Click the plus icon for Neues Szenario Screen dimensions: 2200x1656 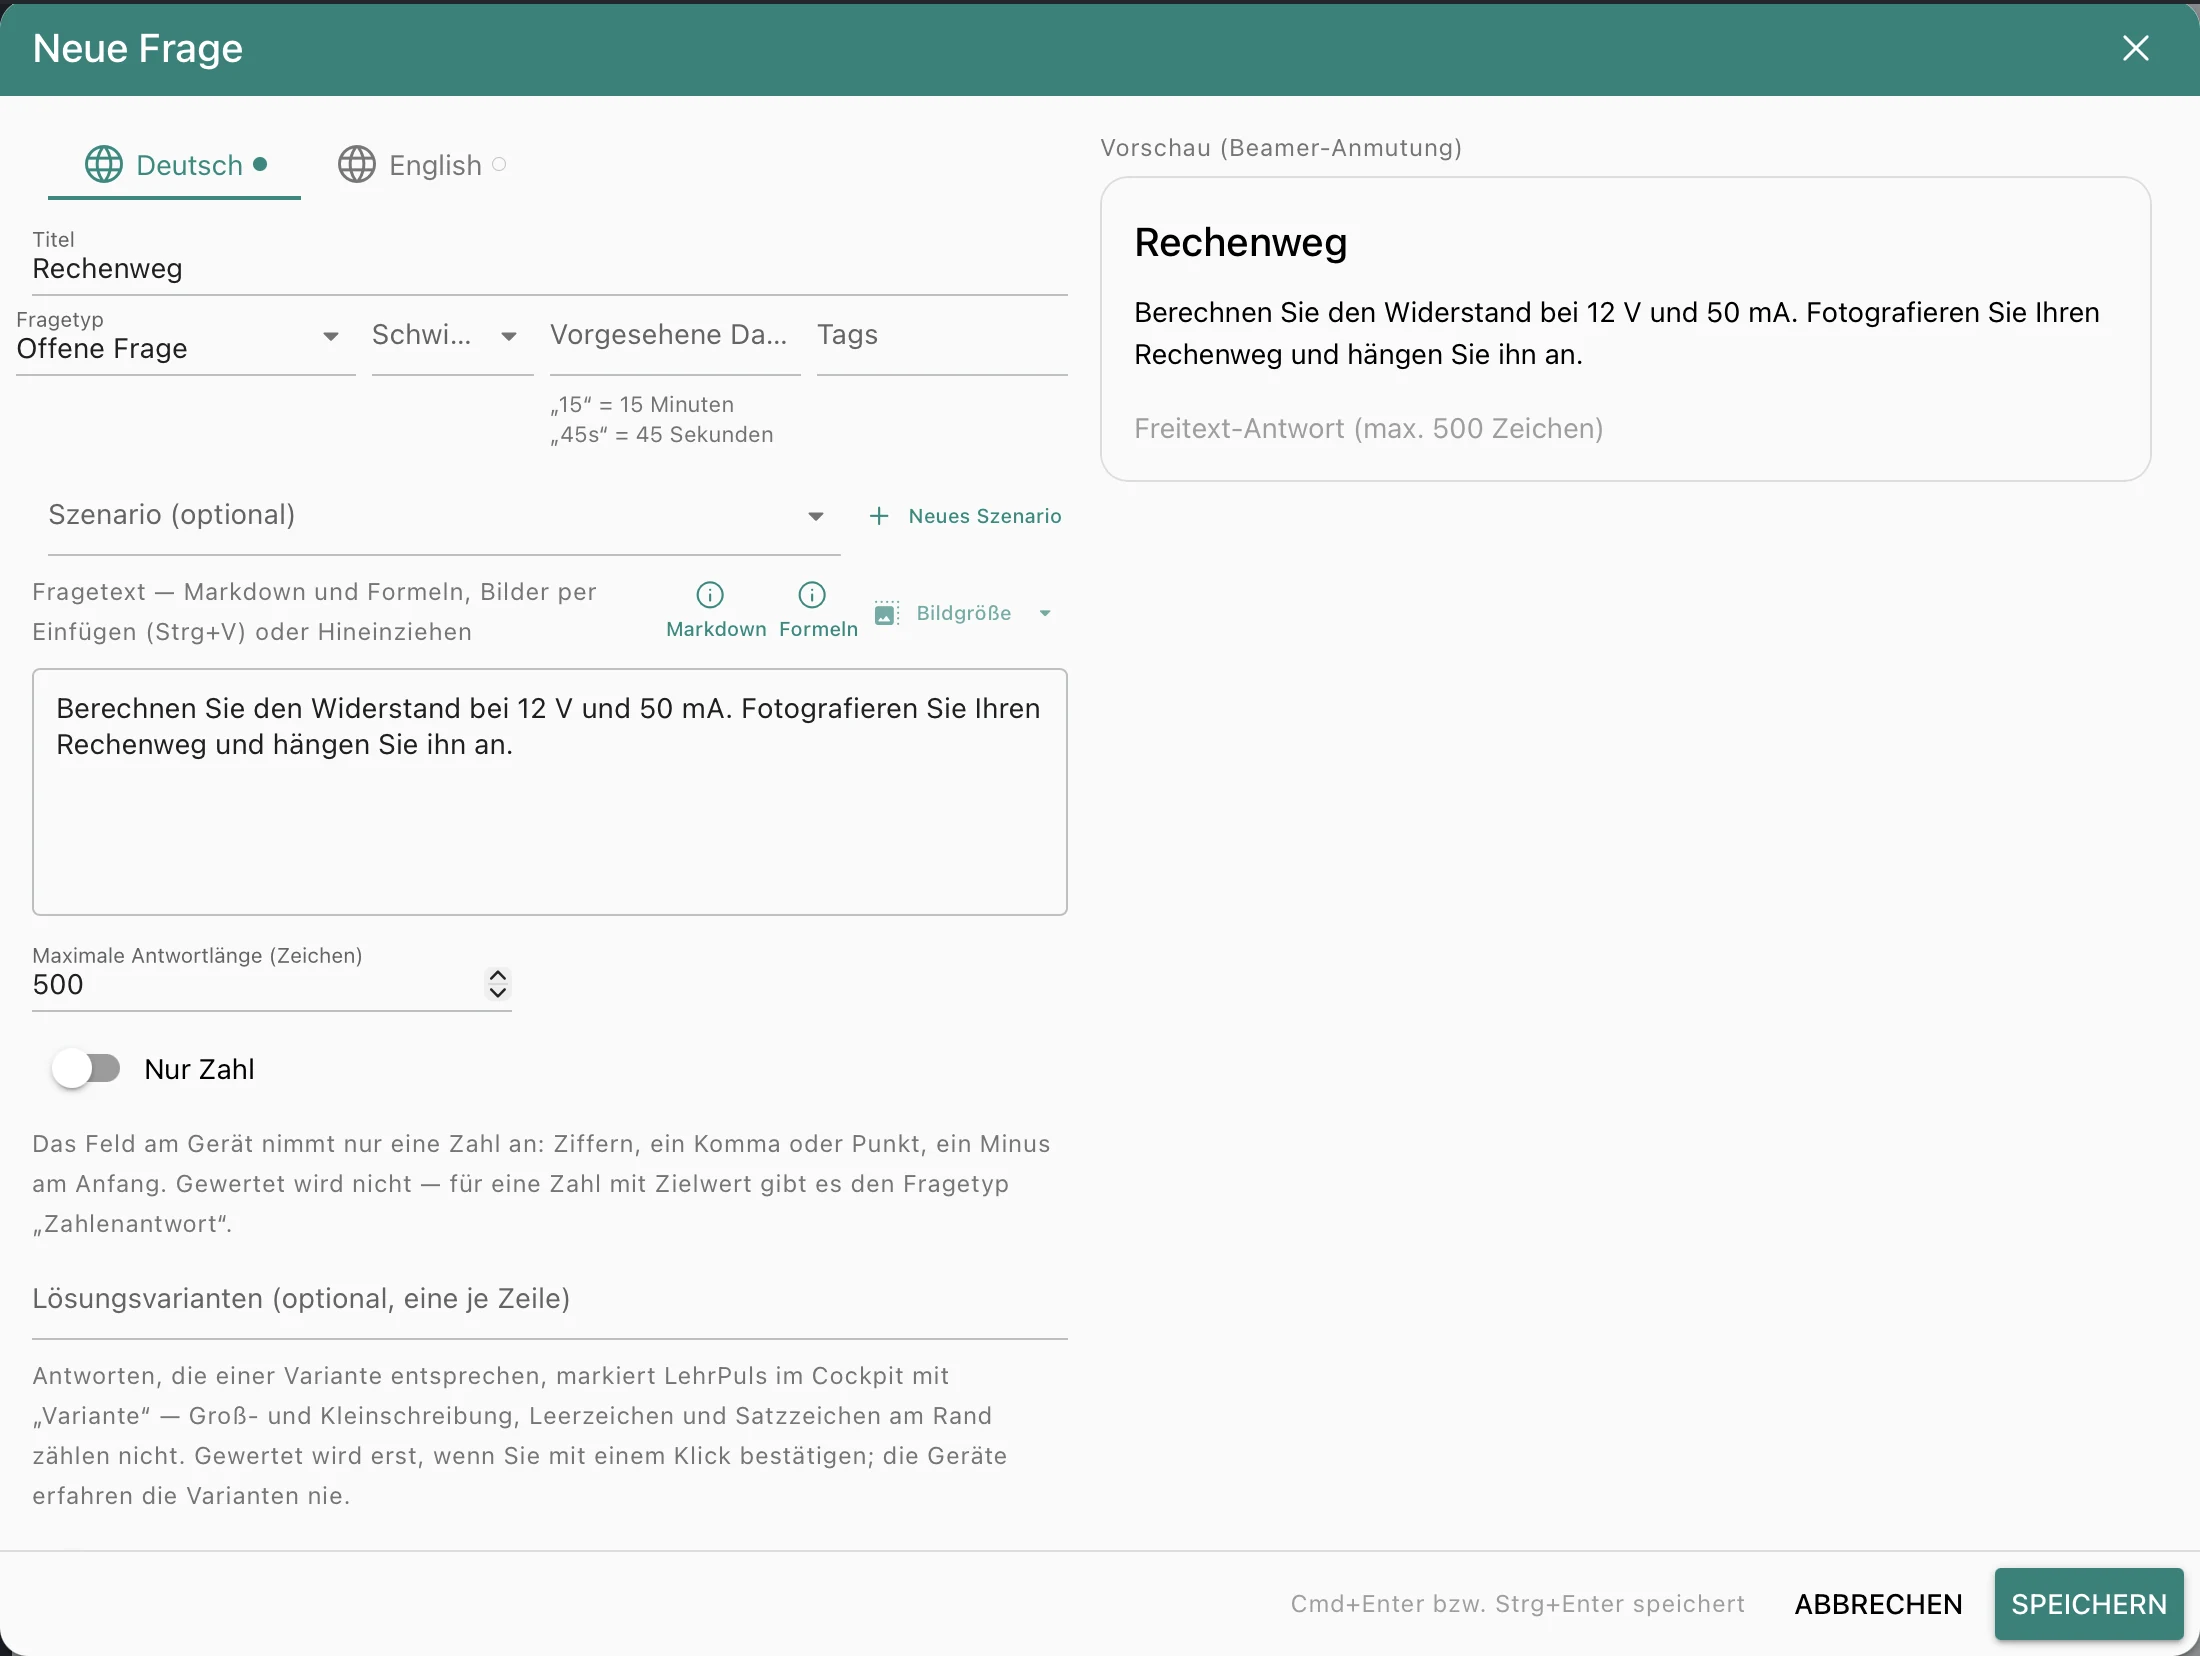(x=879, y=516)
